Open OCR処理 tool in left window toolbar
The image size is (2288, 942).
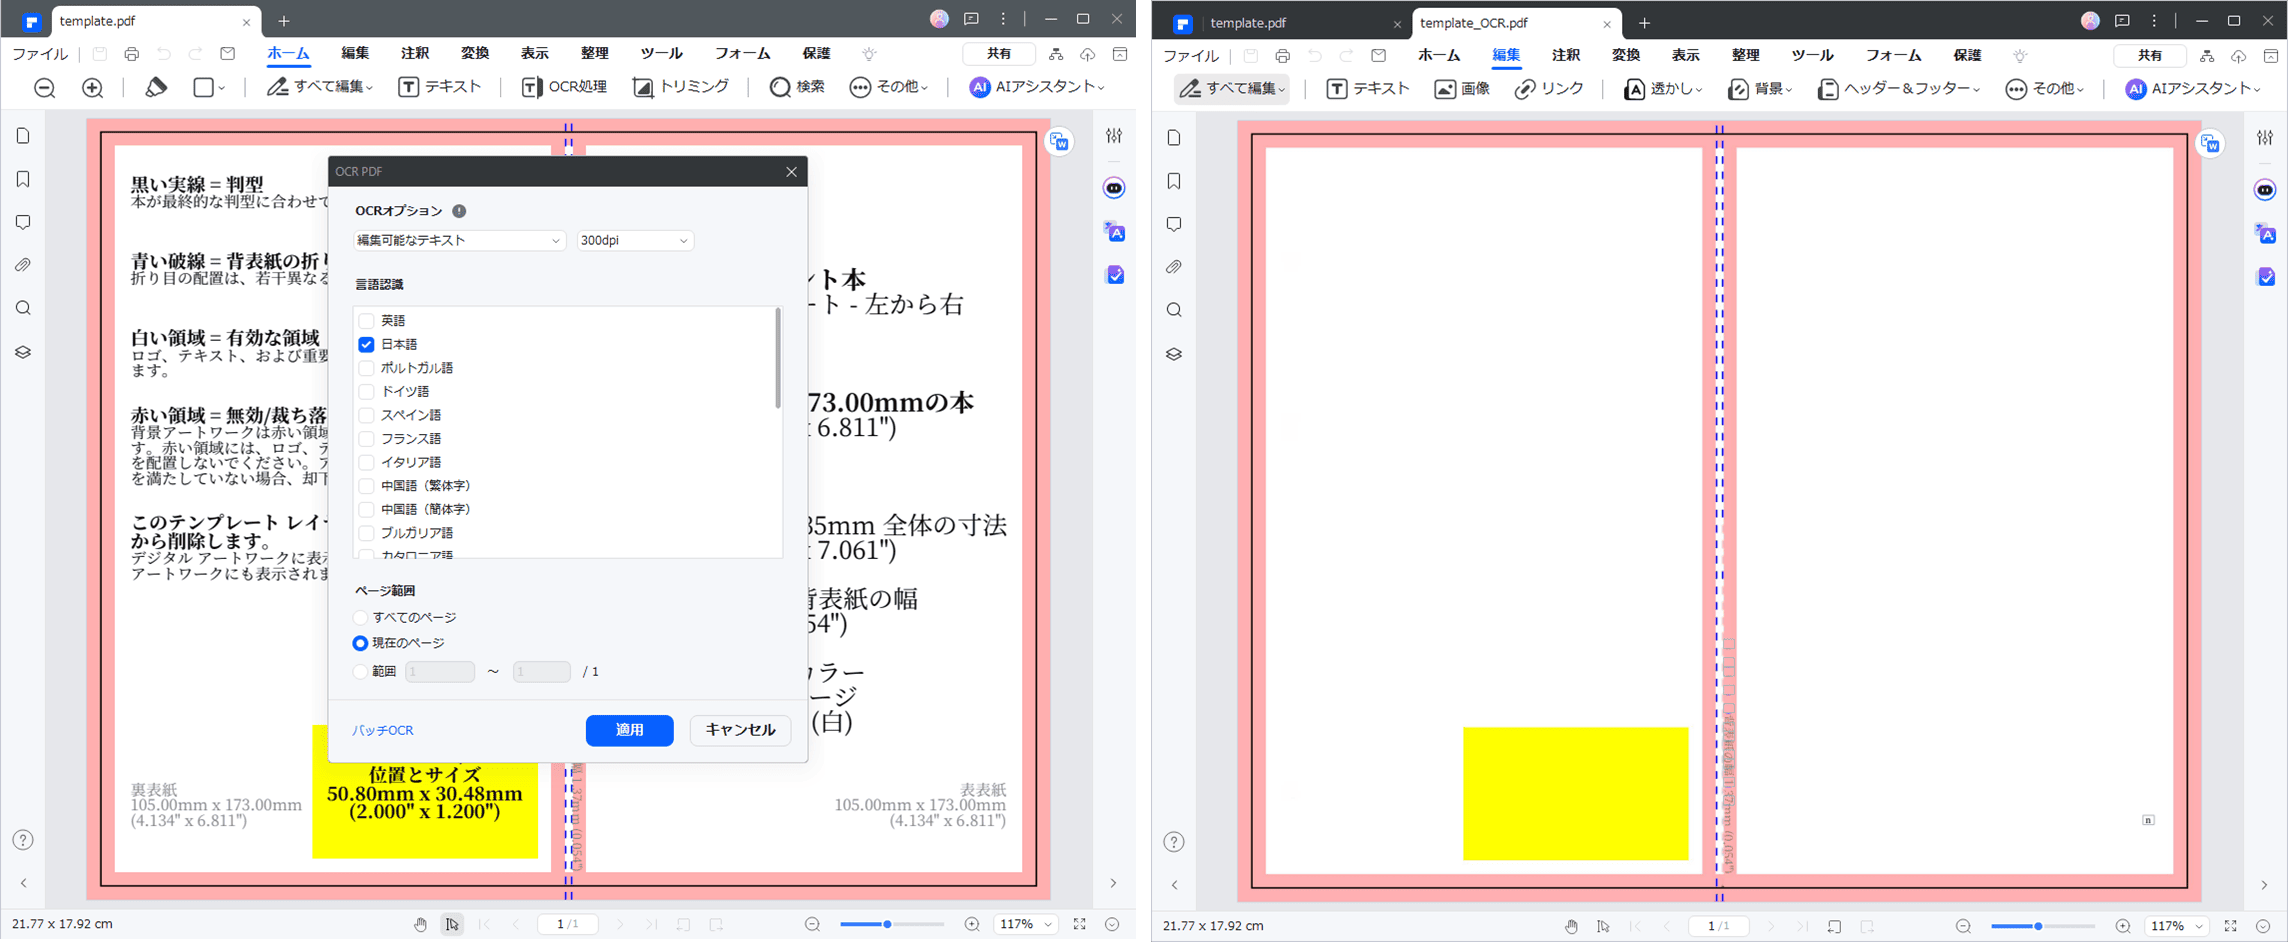(x=564, y=87)
